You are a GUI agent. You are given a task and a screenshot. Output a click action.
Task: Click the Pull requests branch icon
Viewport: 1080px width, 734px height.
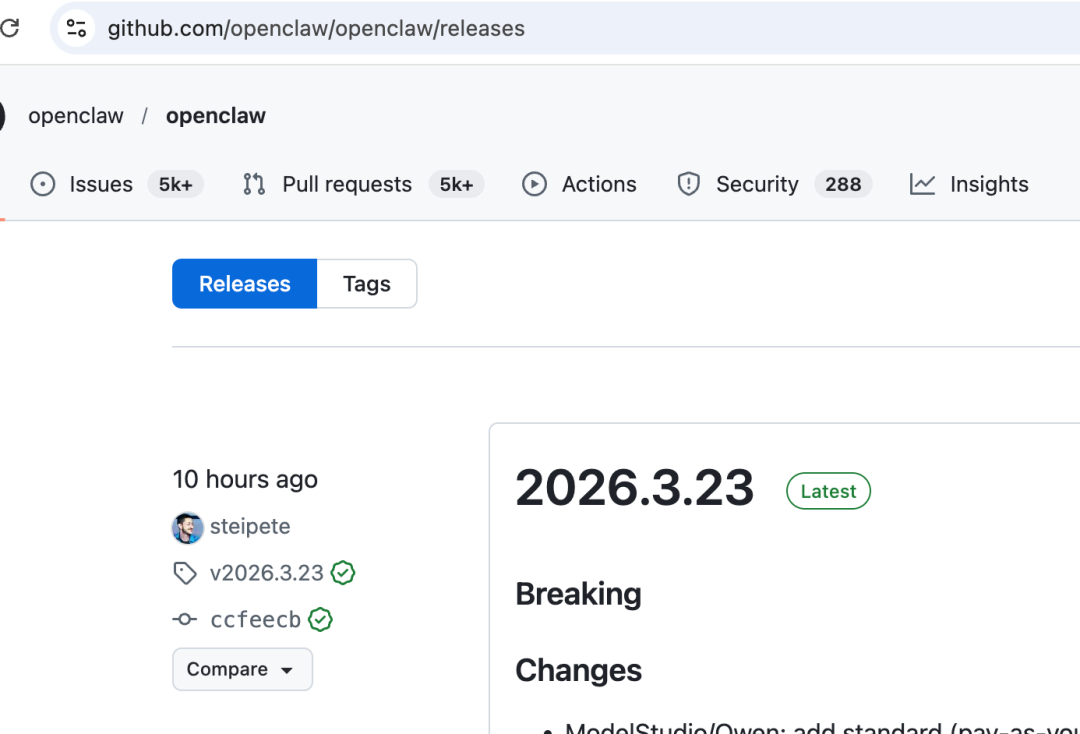click(x=254, y=185)
